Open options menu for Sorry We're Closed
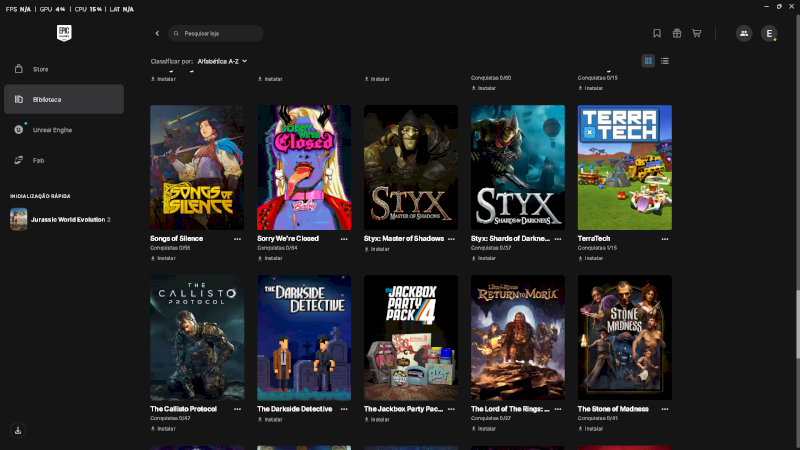Viewport: 800px width, 450px height. coord(344,239)
